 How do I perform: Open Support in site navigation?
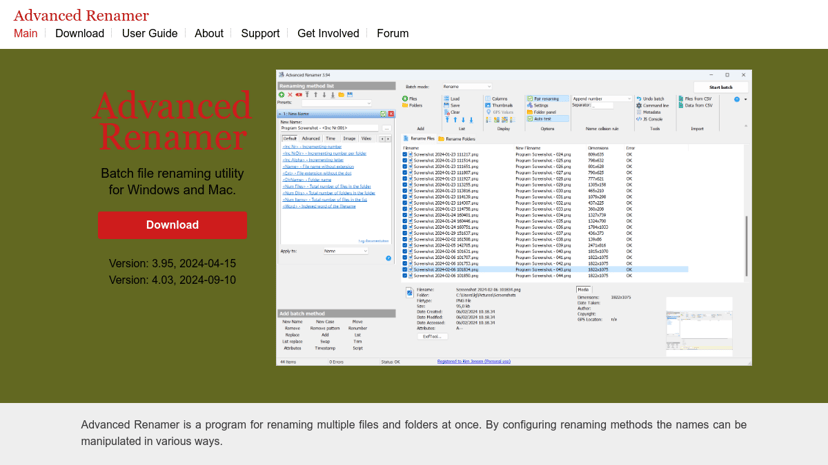260,33
